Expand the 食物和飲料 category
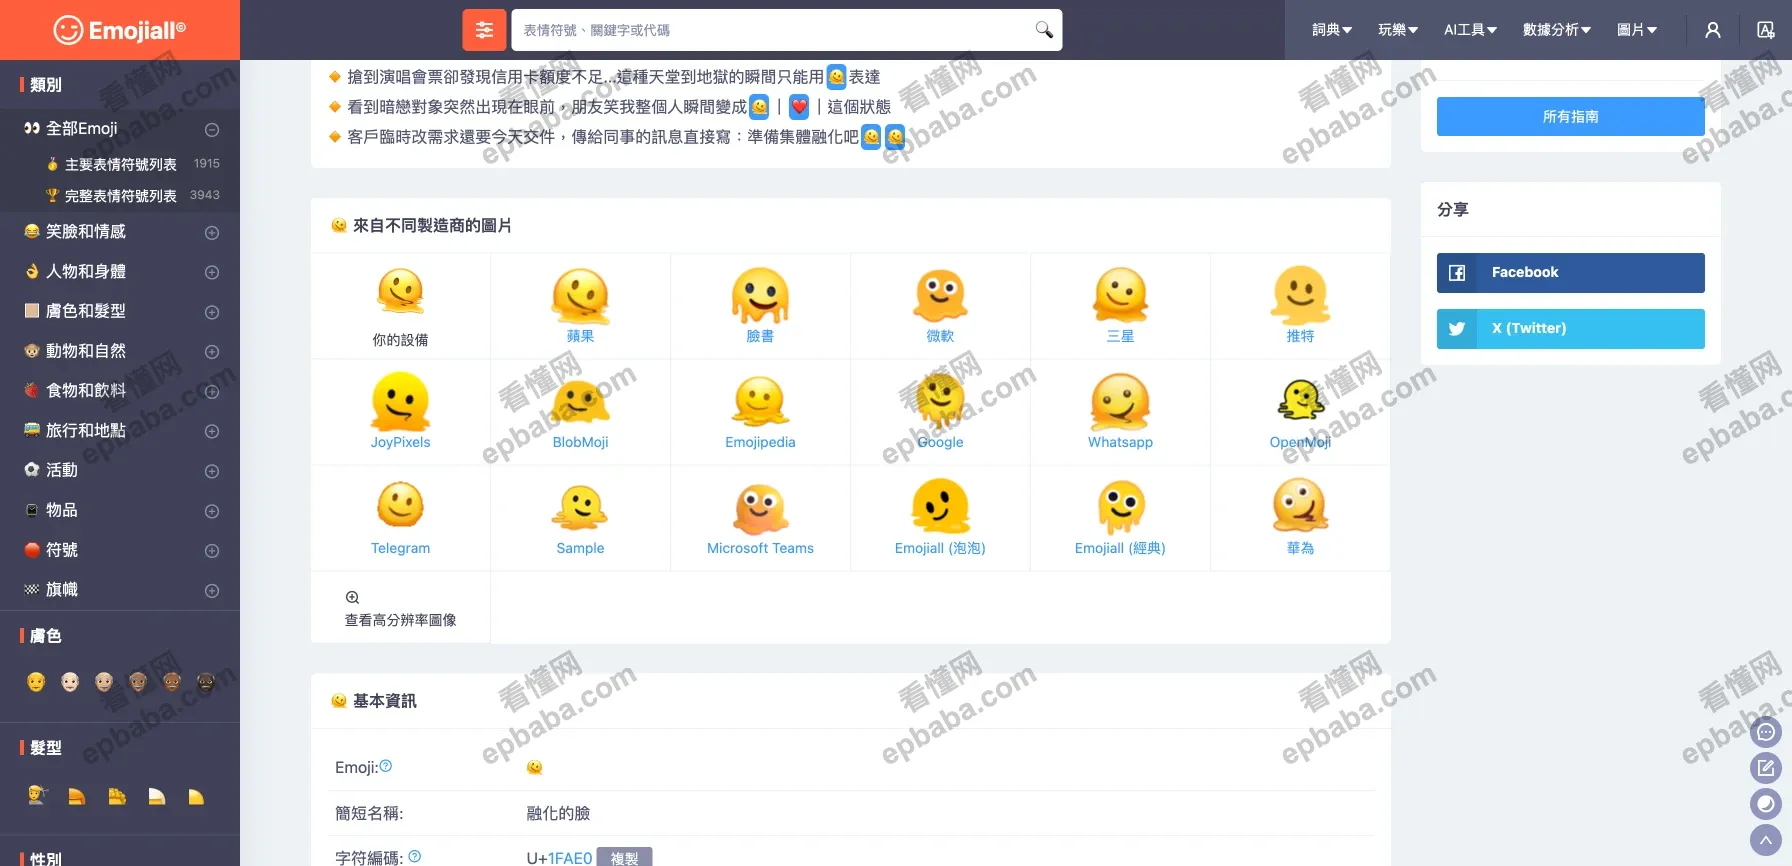Image resolution: width=1792 pixels, height=866 pixels. click(212, 392)
